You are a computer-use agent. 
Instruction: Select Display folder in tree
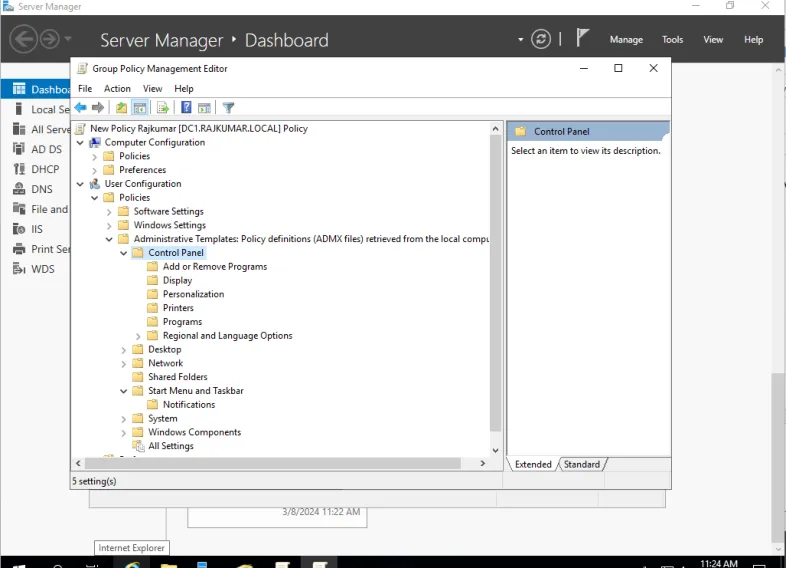pos(177,280)
